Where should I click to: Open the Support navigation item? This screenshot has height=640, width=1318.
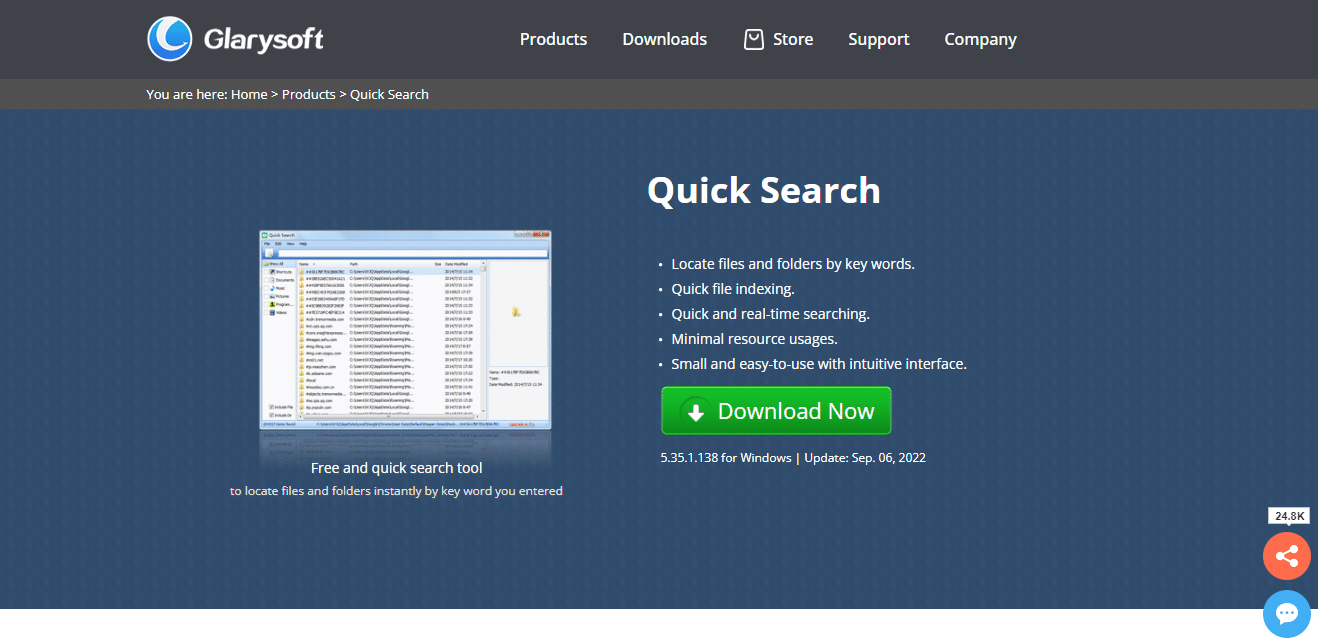[878, 39]
